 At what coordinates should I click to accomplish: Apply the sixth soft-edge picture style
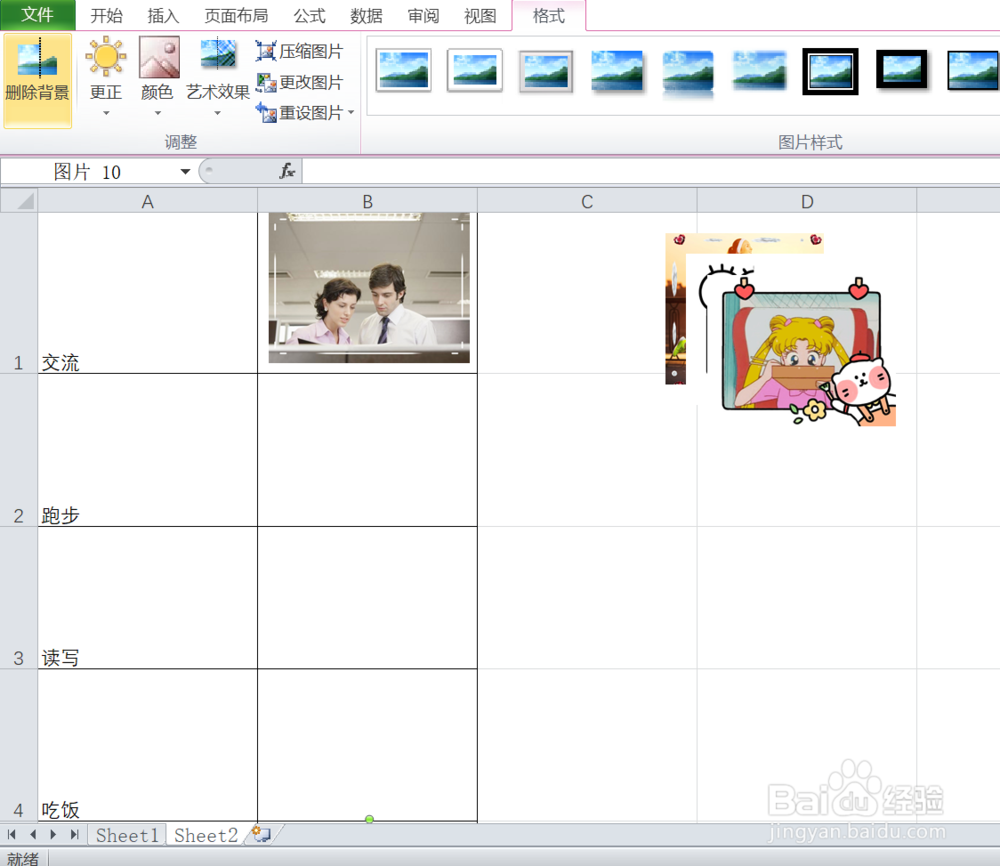pos(760,70)
